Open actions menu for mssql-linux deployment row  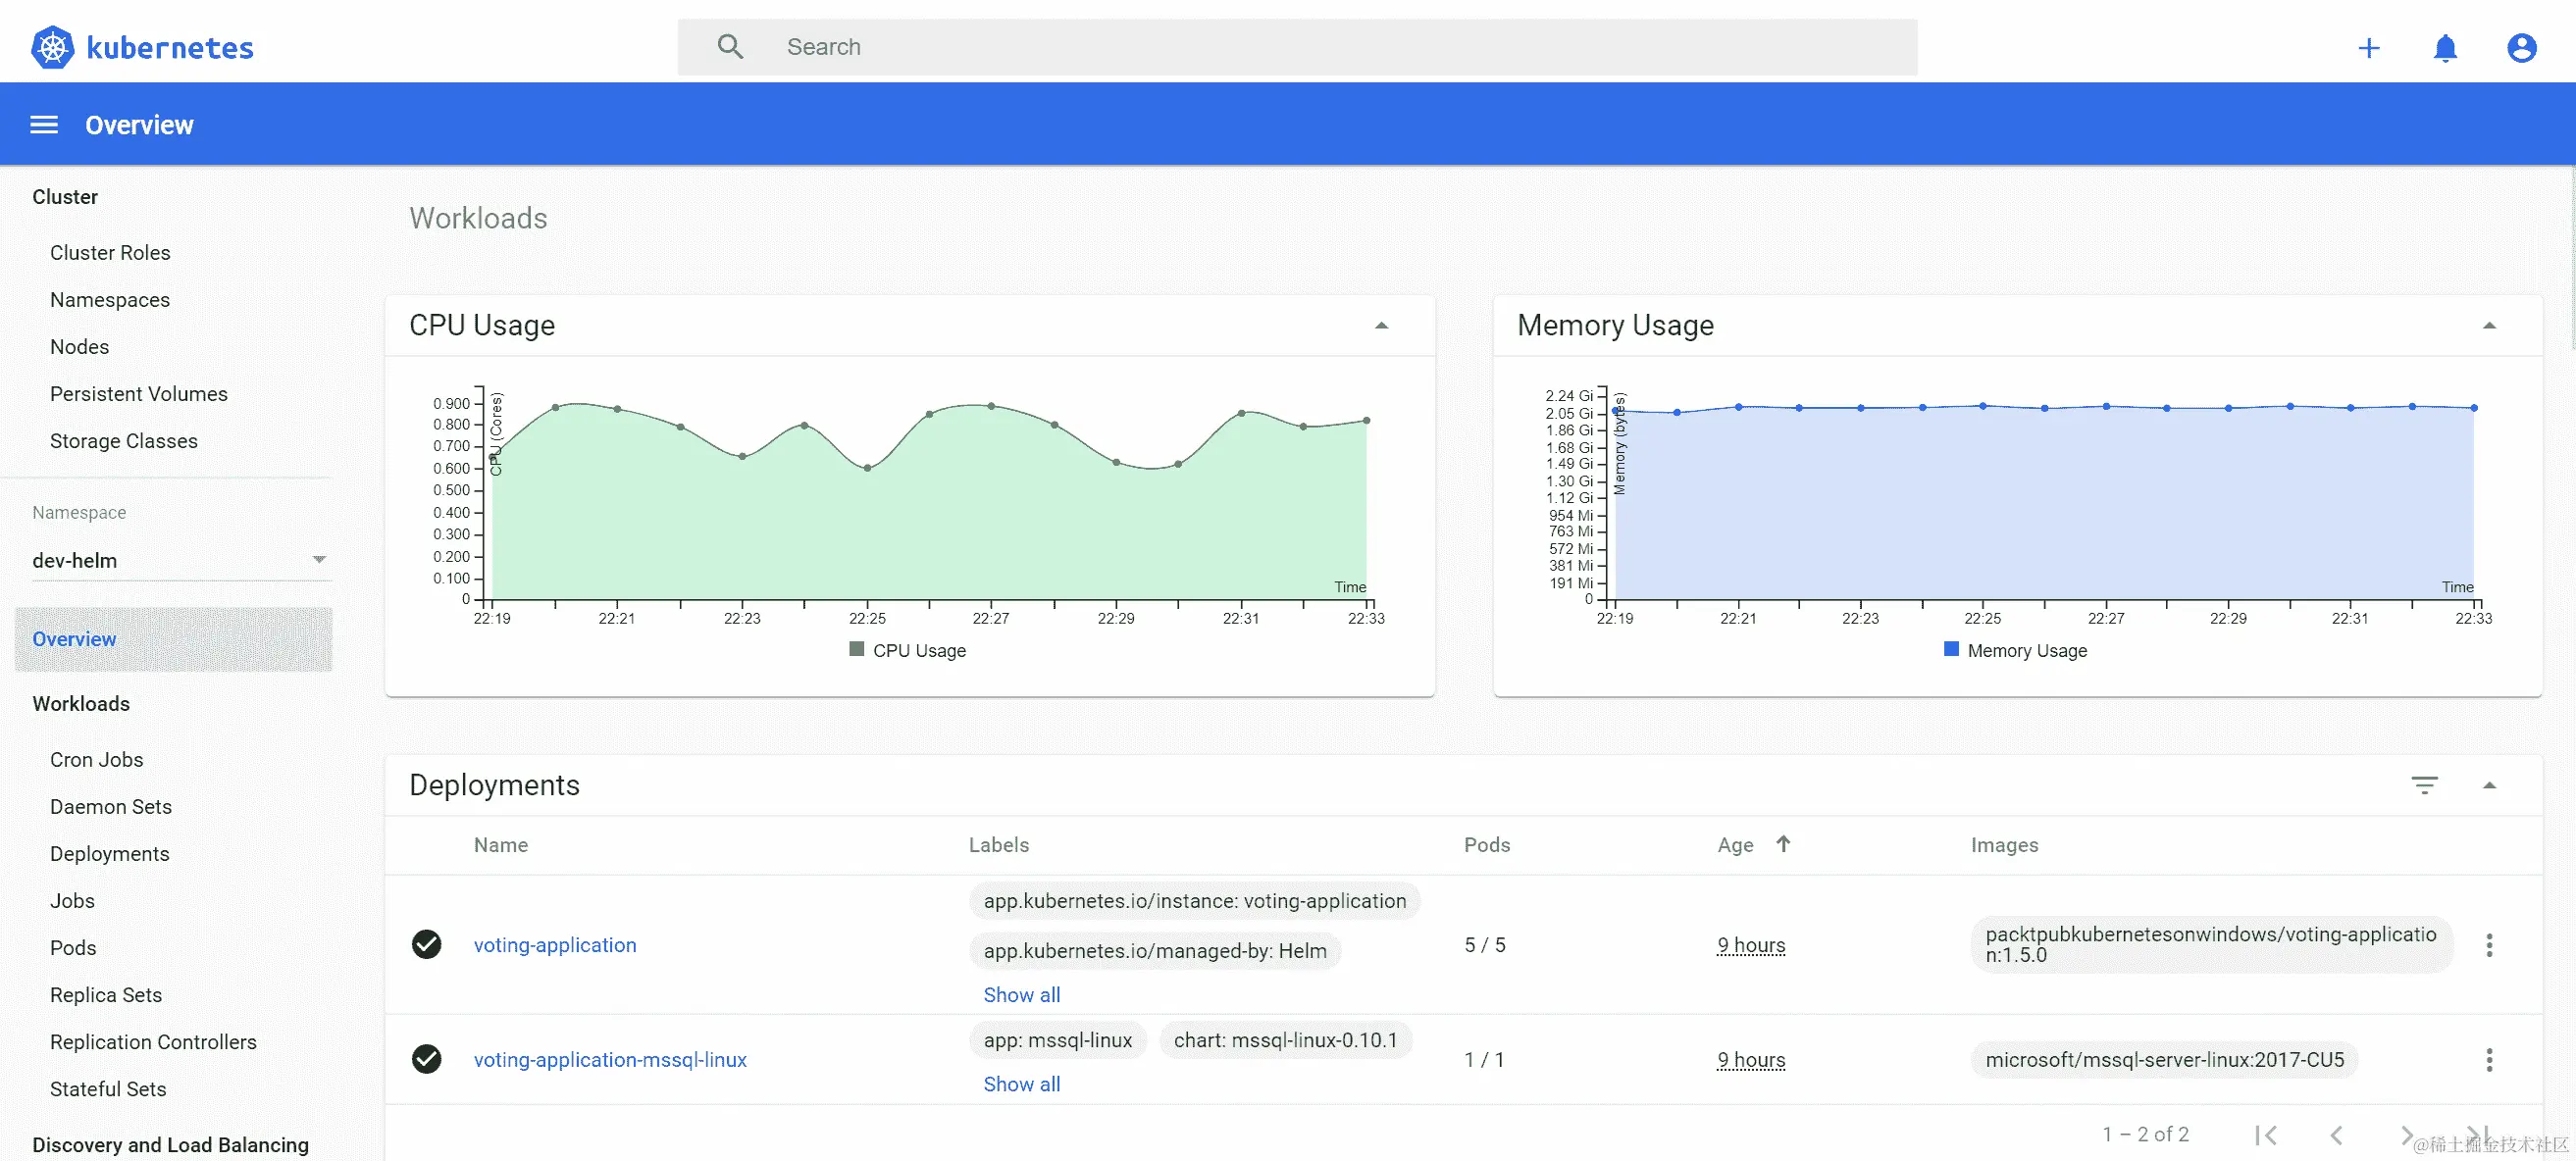[2489, 1060]
